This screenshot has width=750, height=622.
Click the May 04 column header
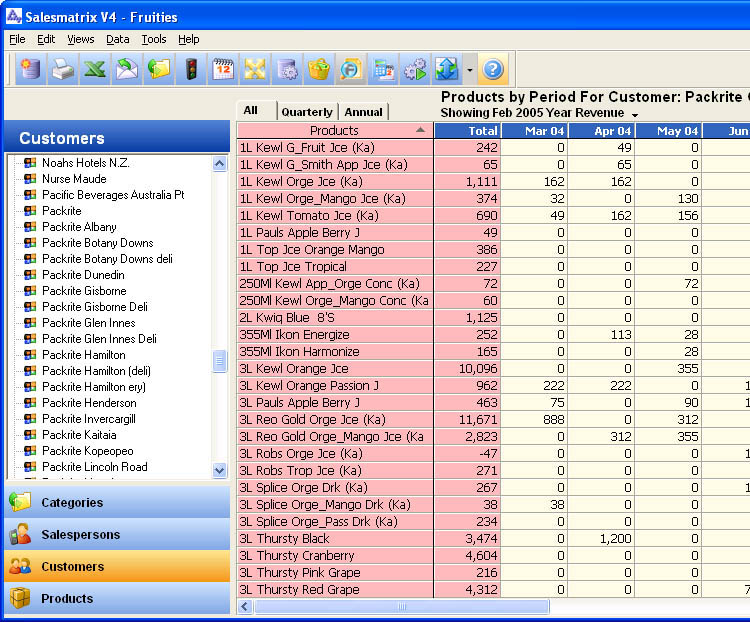pos(668,131)
